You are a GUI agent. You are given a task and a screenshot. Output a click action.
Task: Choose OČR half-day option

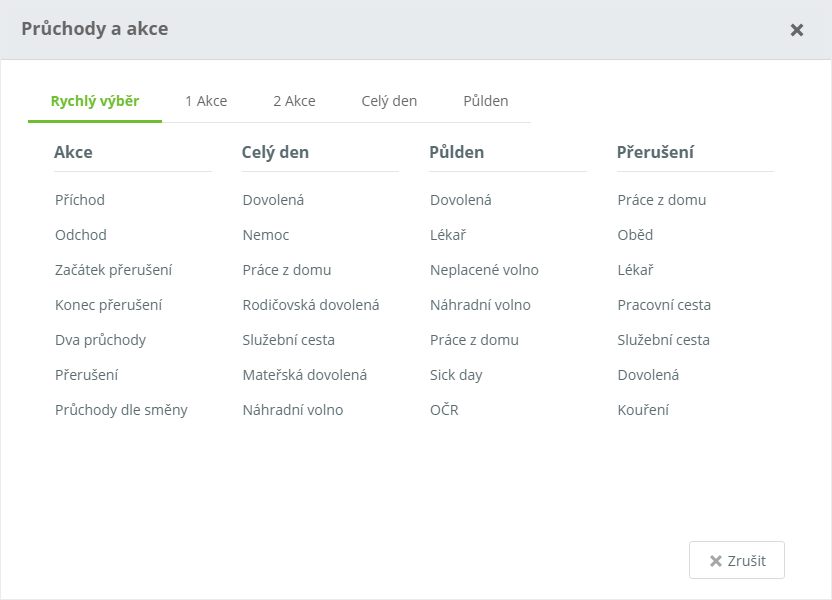(444, 410)
